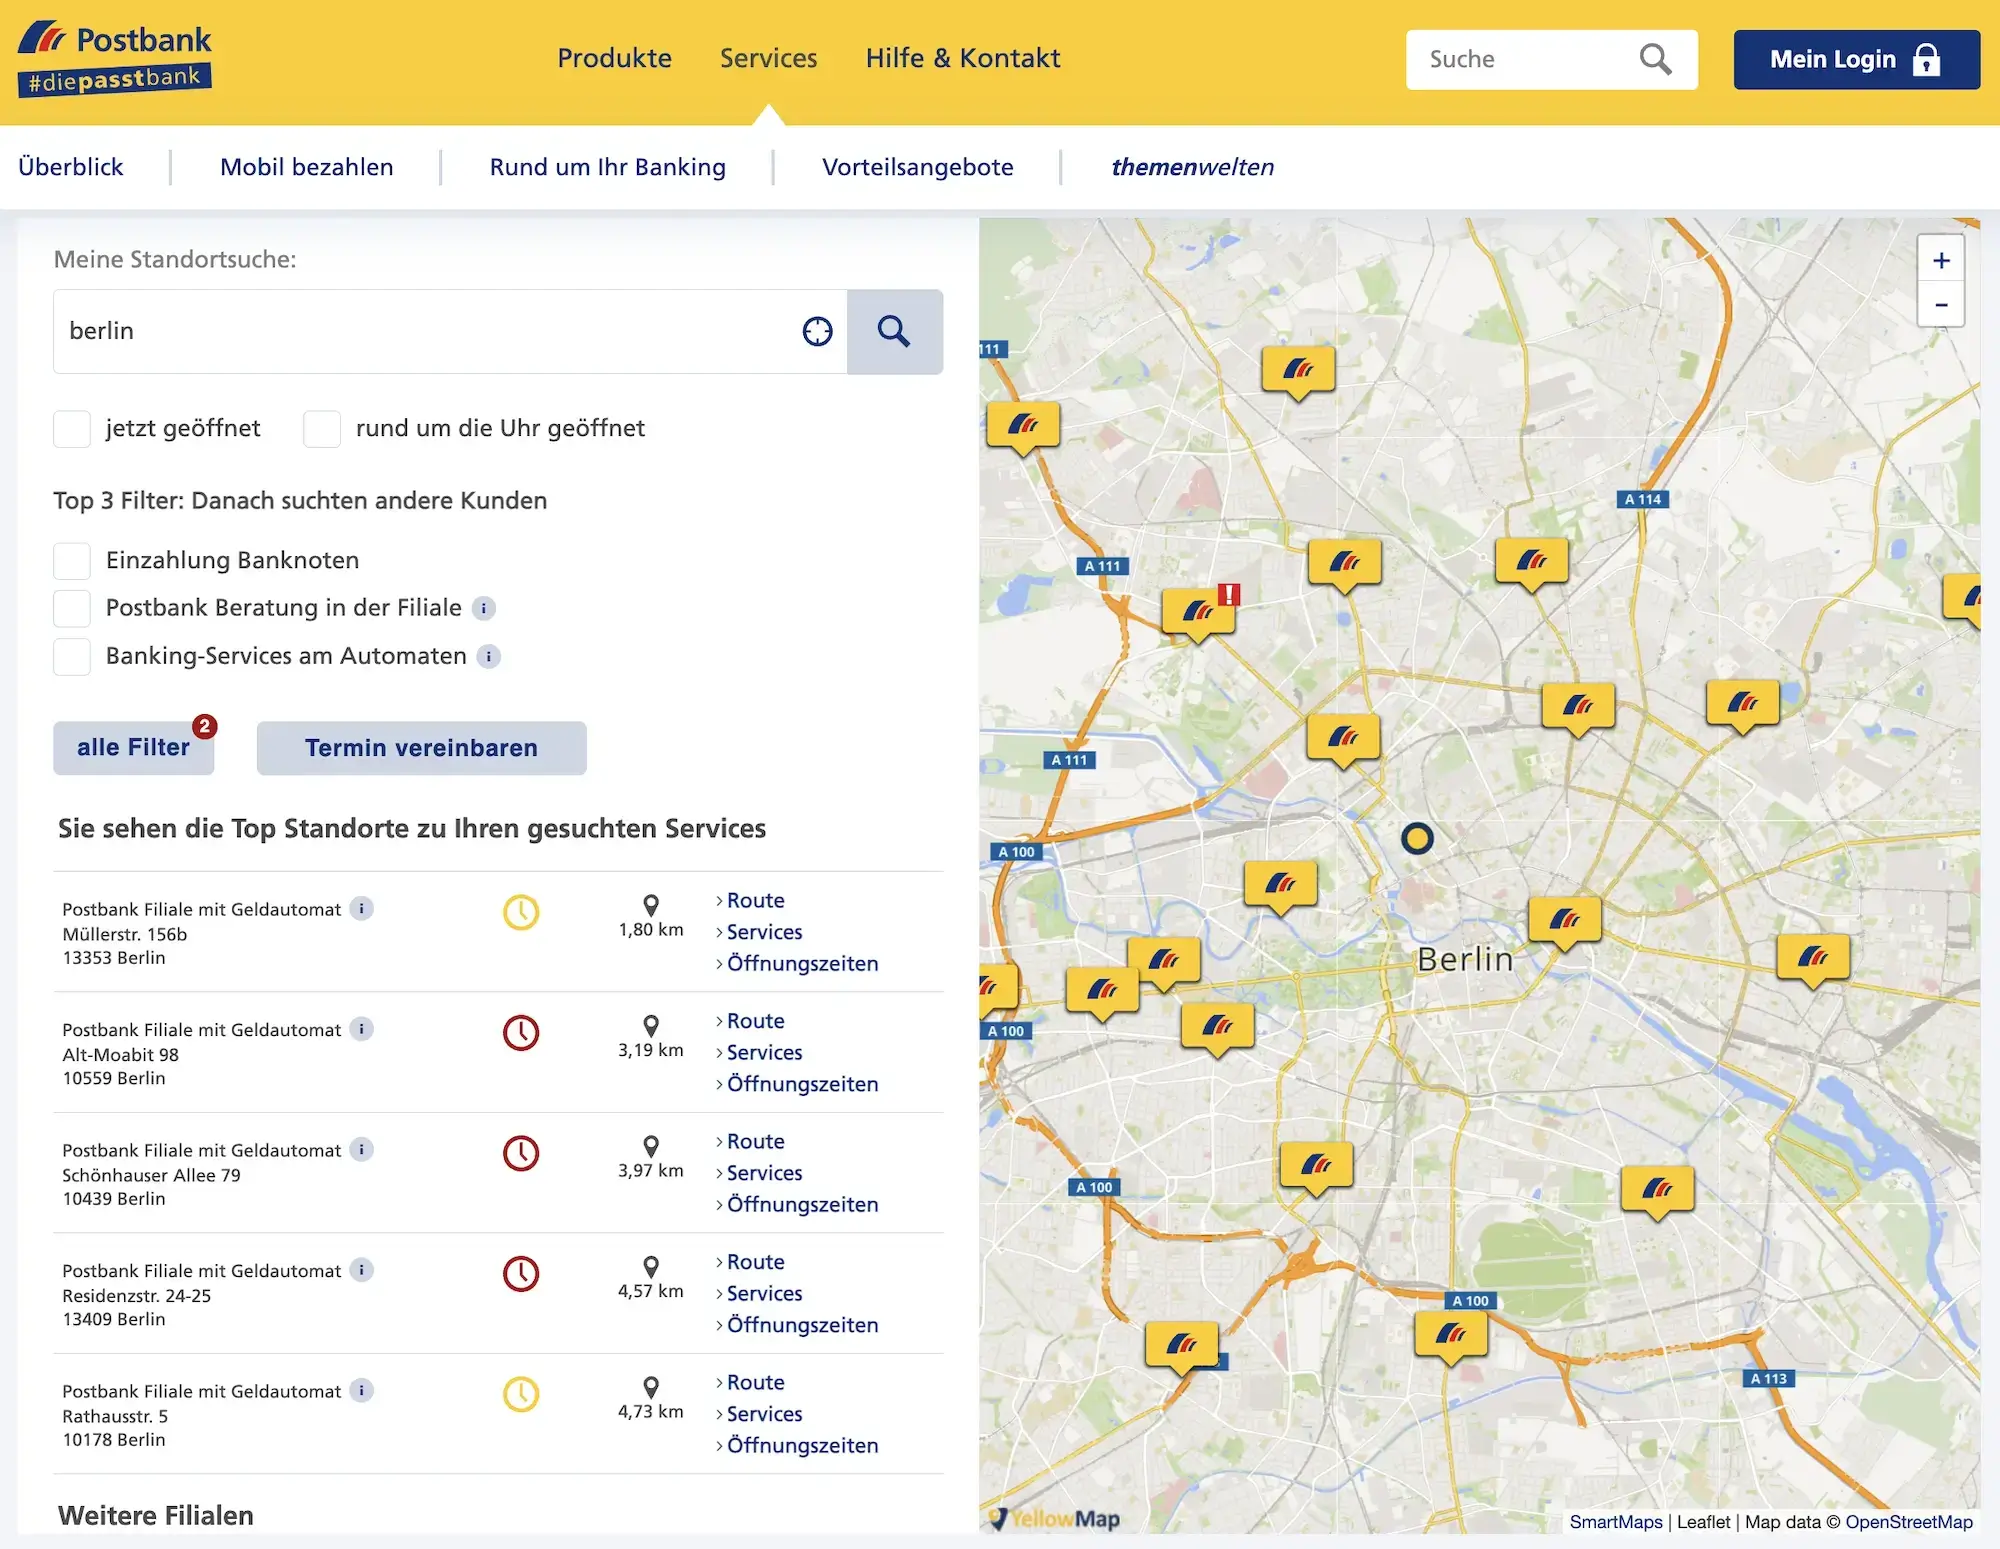Click yellow clock icon for Rathausstr. 5
The width and height of the screenshot is (2000, 1549).
[521, 1394]
